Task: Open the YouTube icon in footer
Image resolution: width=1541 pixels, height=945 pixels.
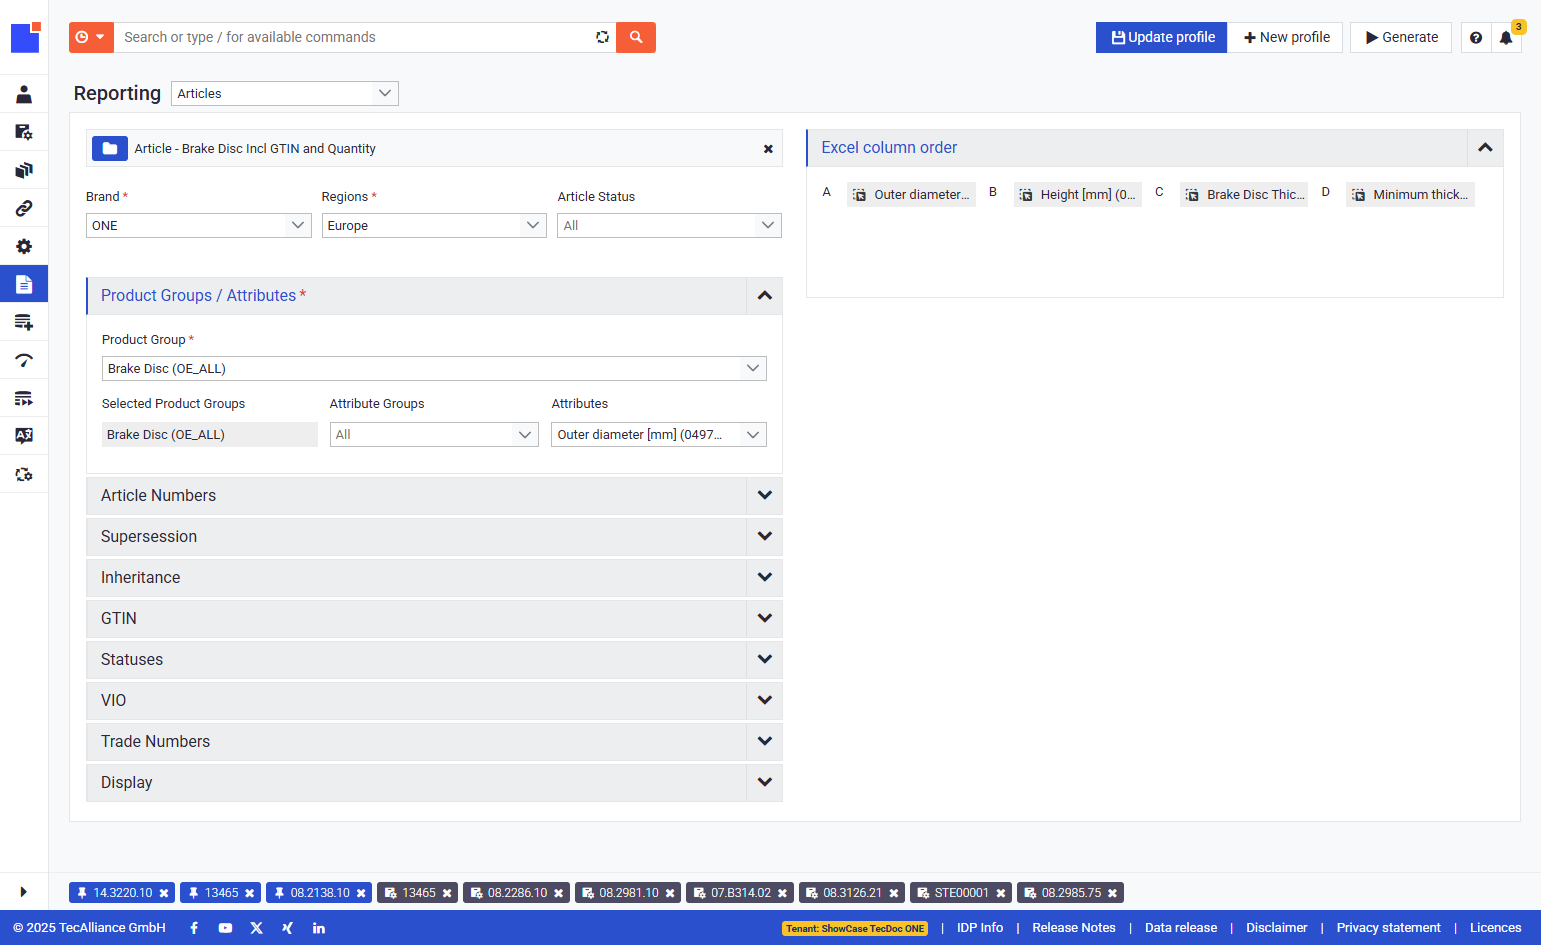Action: [x=225, y=928]
